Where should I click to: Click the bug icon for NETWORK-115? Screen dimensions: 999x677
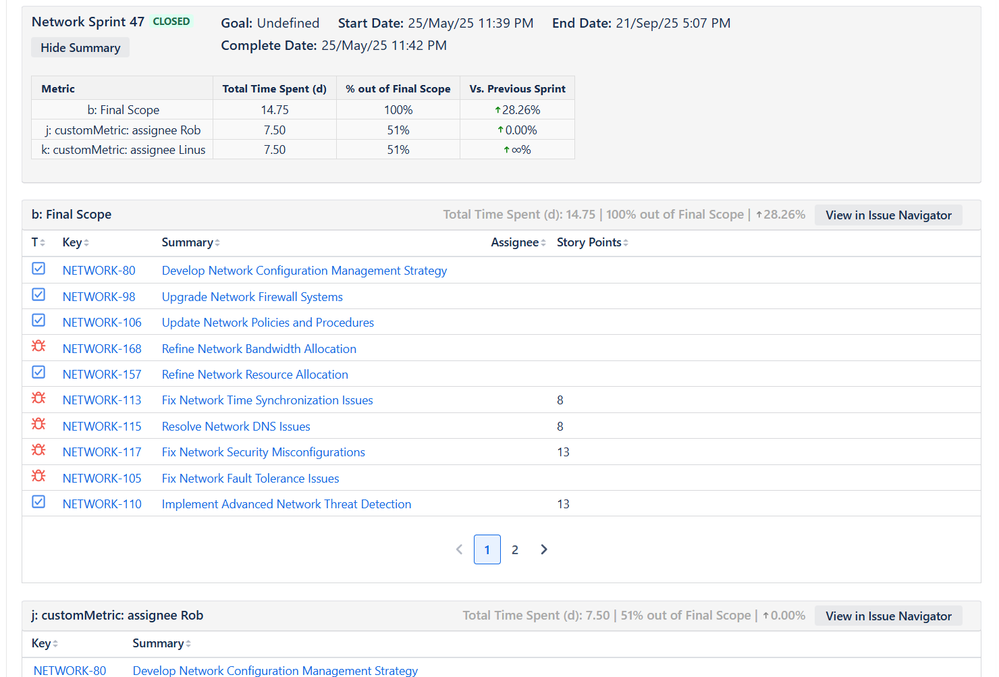point(38,424)
